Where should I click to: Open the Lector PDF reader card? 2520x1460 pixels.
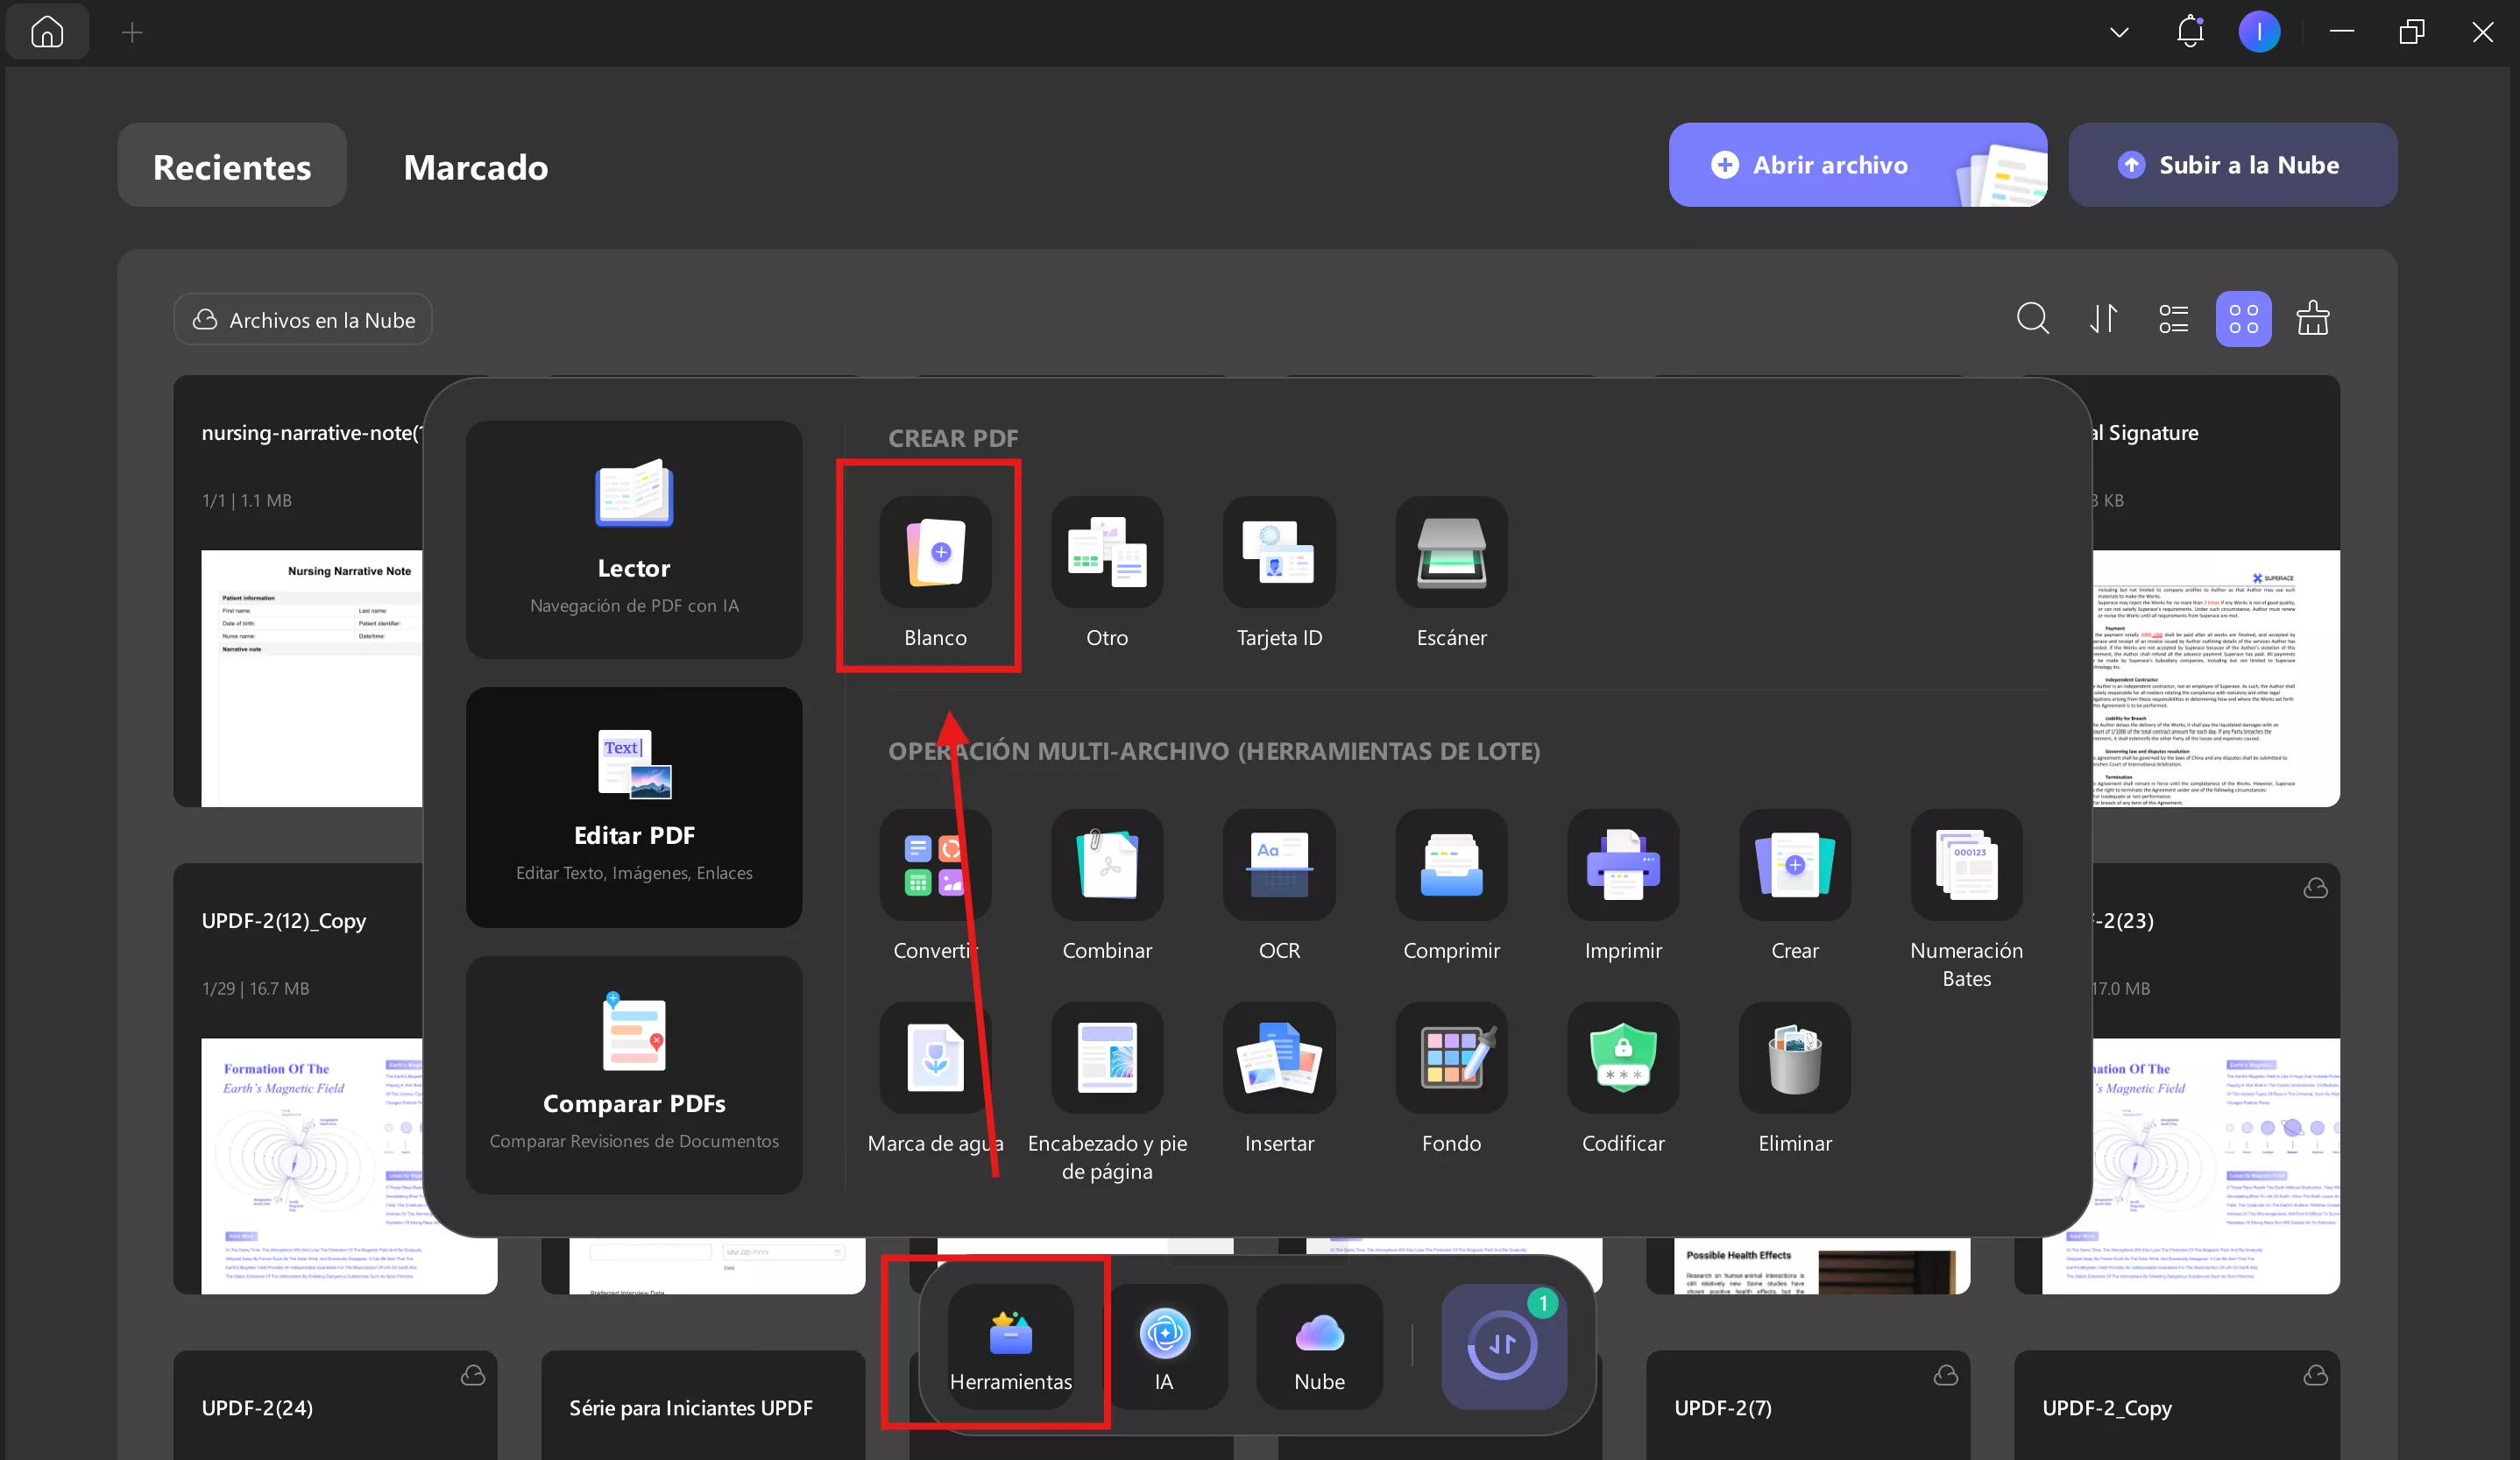point(634,540)
